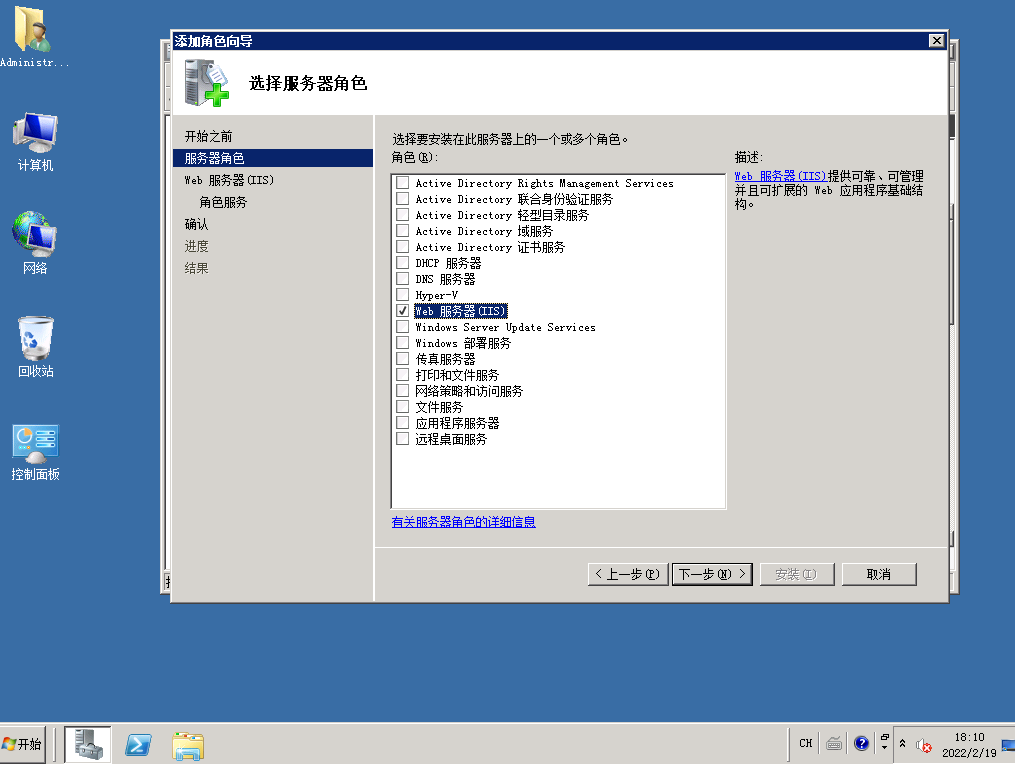The width and height of the screenshot is (1015, 764).
Task: Select the 文件服务 role label
Action: click(x=440, y=407)
